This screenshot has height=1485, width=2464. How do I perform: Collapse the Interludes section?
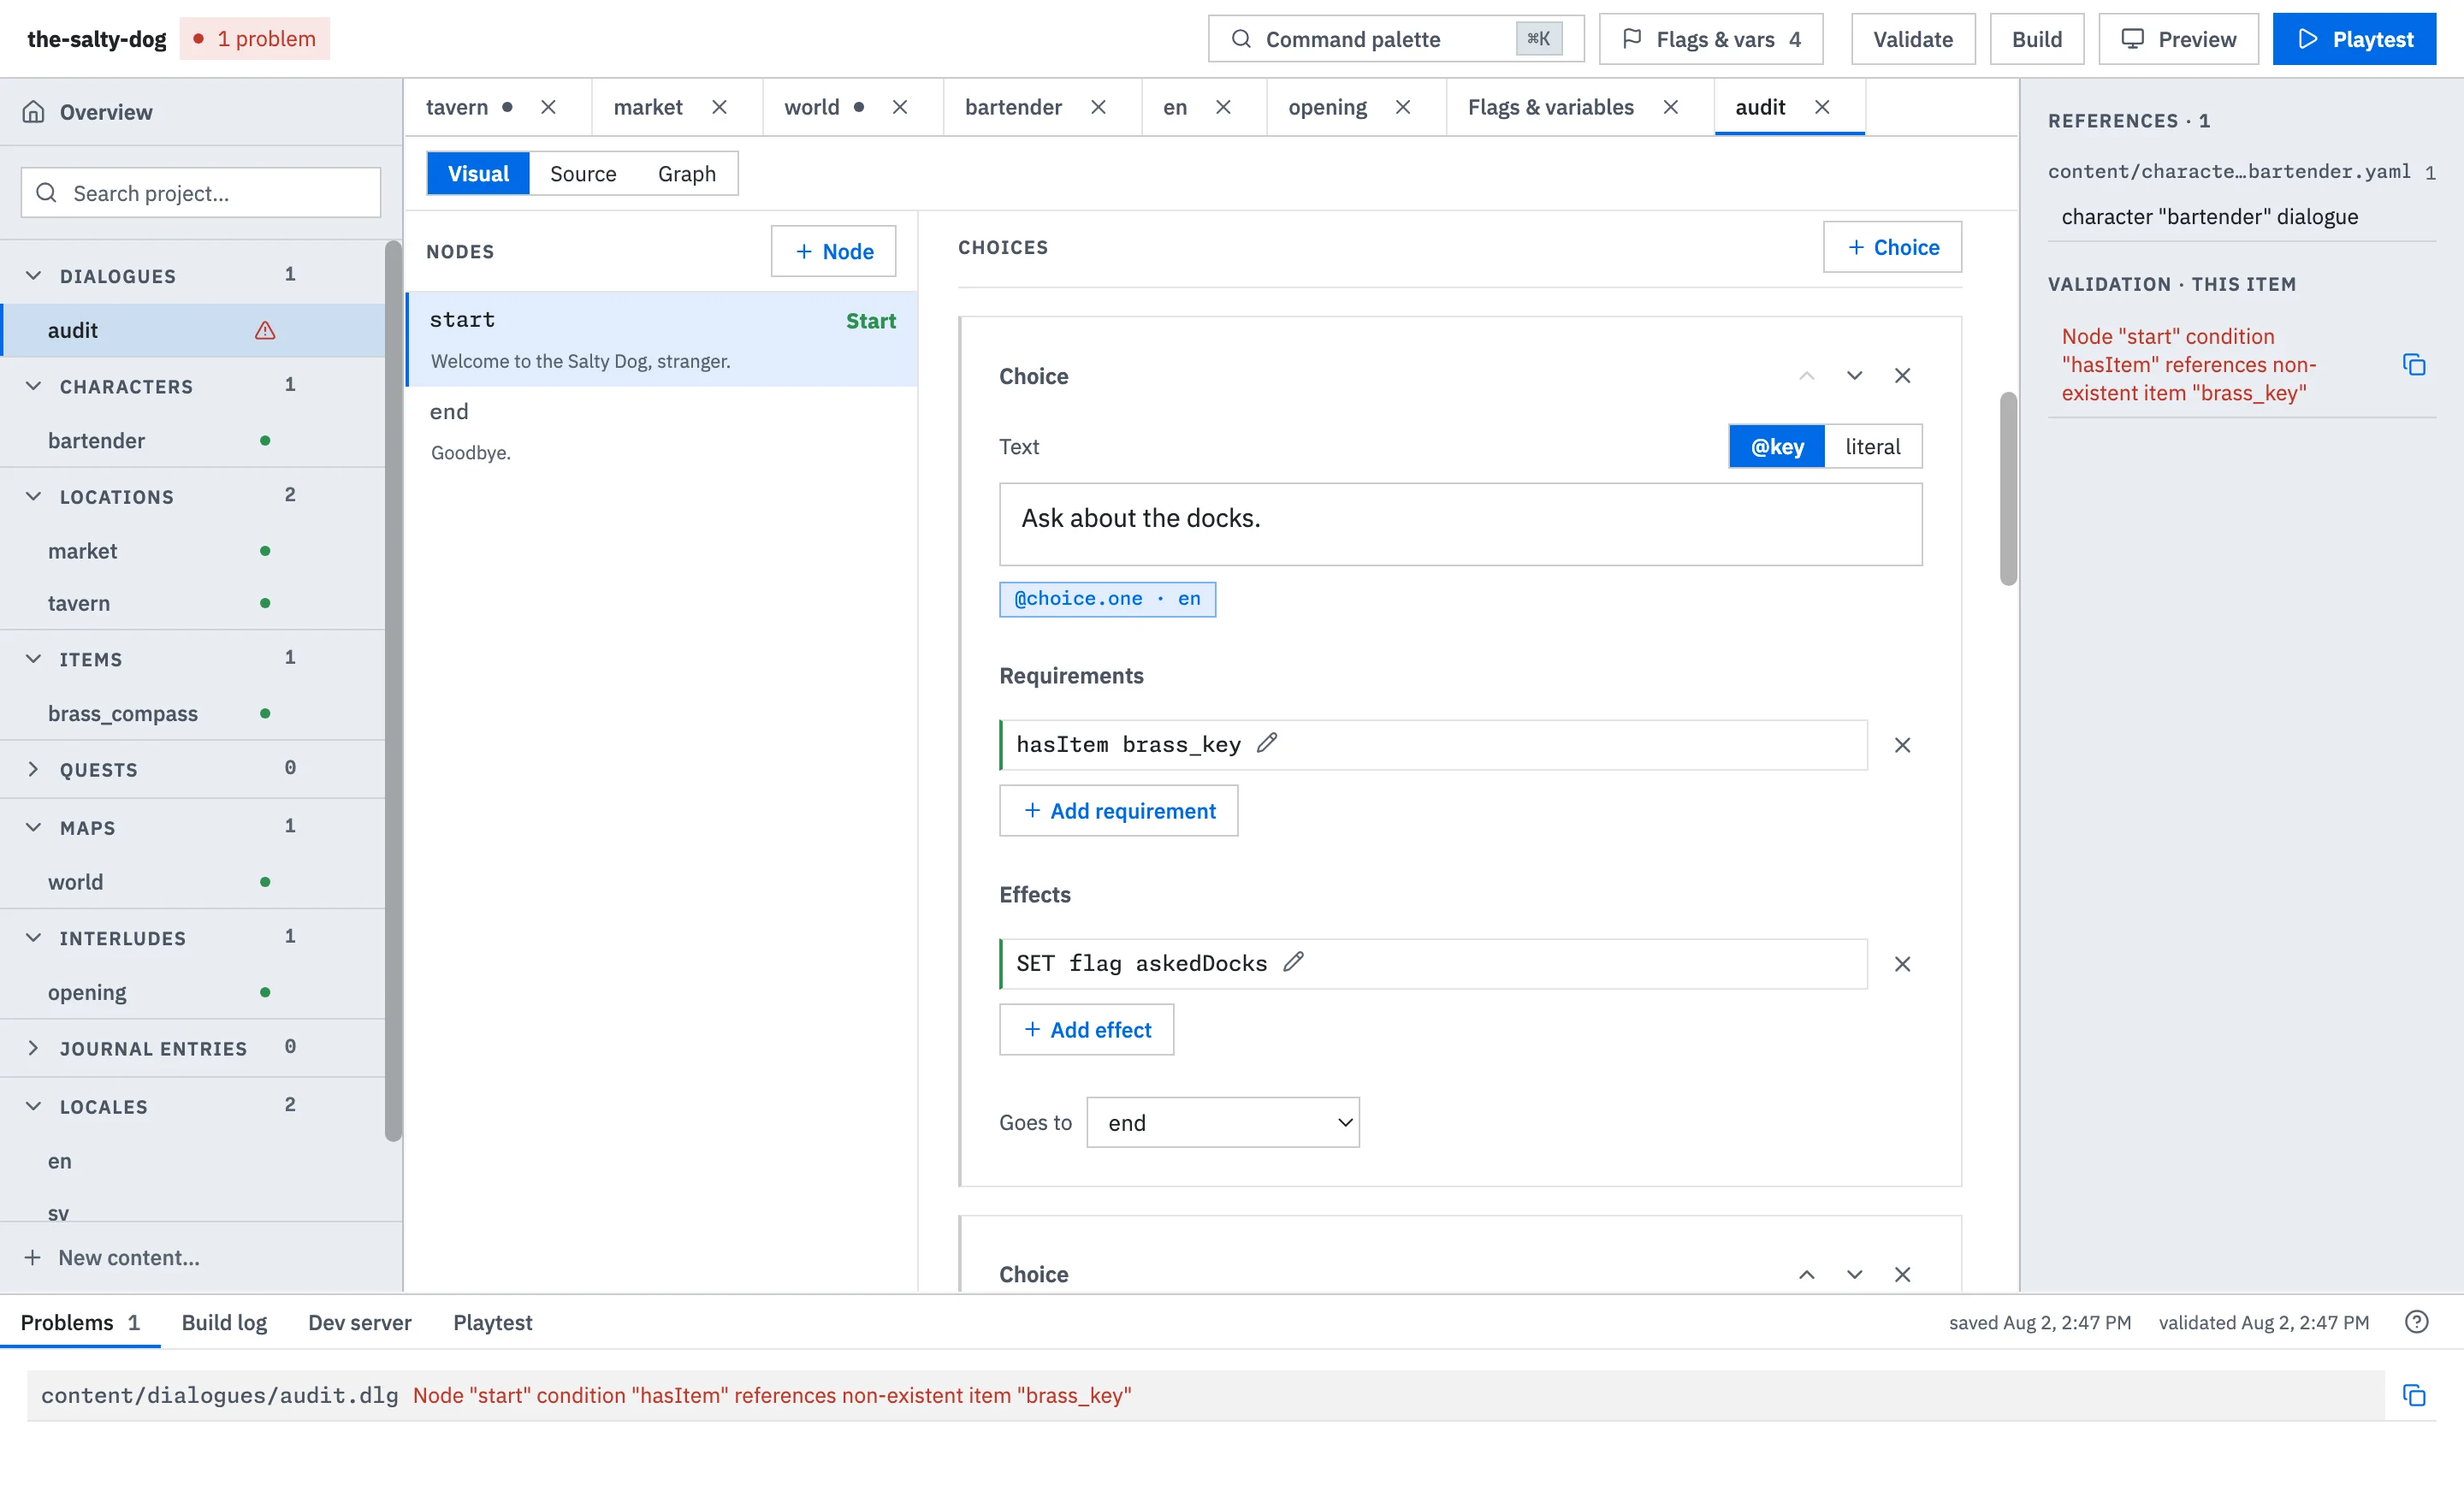point(33,937)
